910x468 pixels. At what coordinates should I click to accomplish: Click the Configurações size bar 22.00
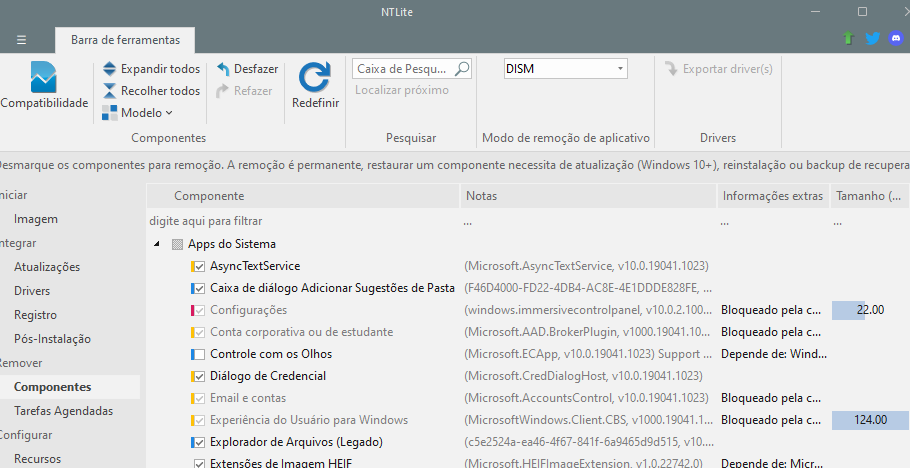[x=870, y=310]
